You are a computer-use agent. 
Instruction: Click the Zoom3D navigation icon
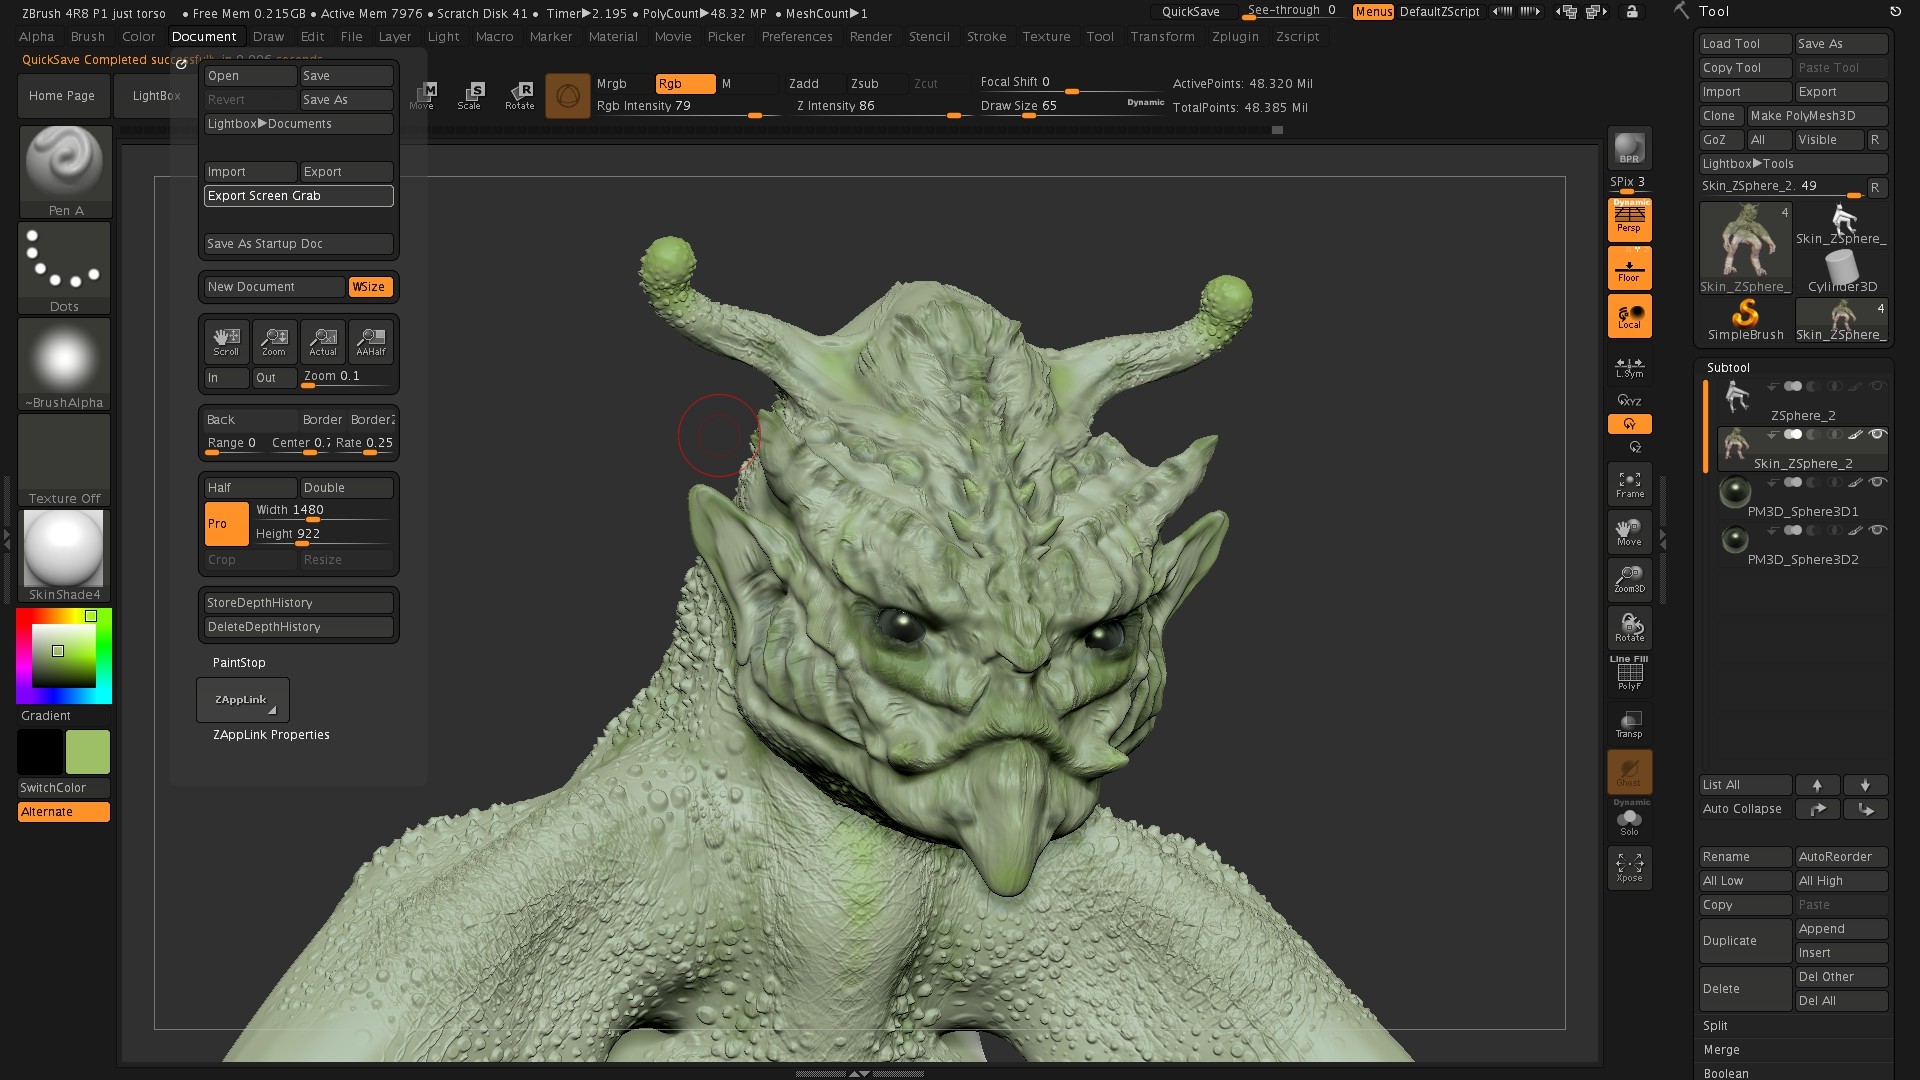[x=1629, y=578]
